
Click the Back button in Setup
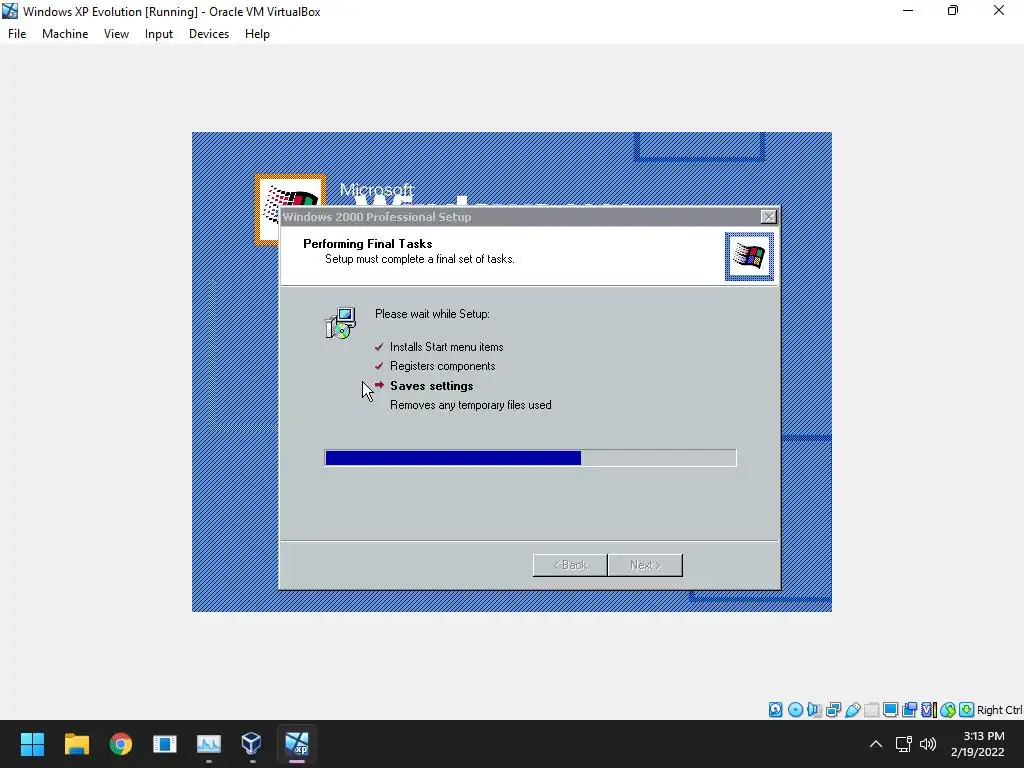point(570,565)
